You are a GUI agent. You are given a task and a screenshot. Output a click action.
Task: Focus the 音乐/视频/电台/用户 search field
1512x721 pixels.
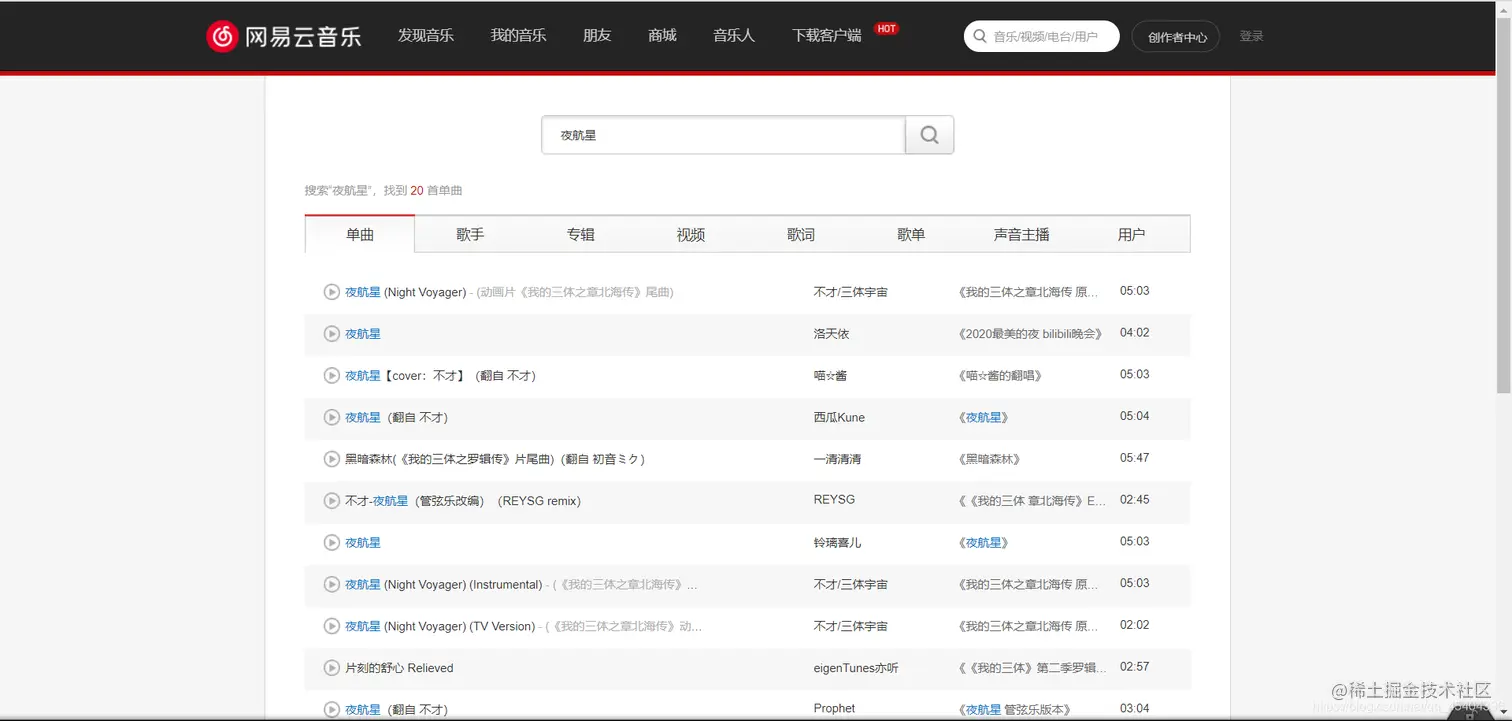1045,37
